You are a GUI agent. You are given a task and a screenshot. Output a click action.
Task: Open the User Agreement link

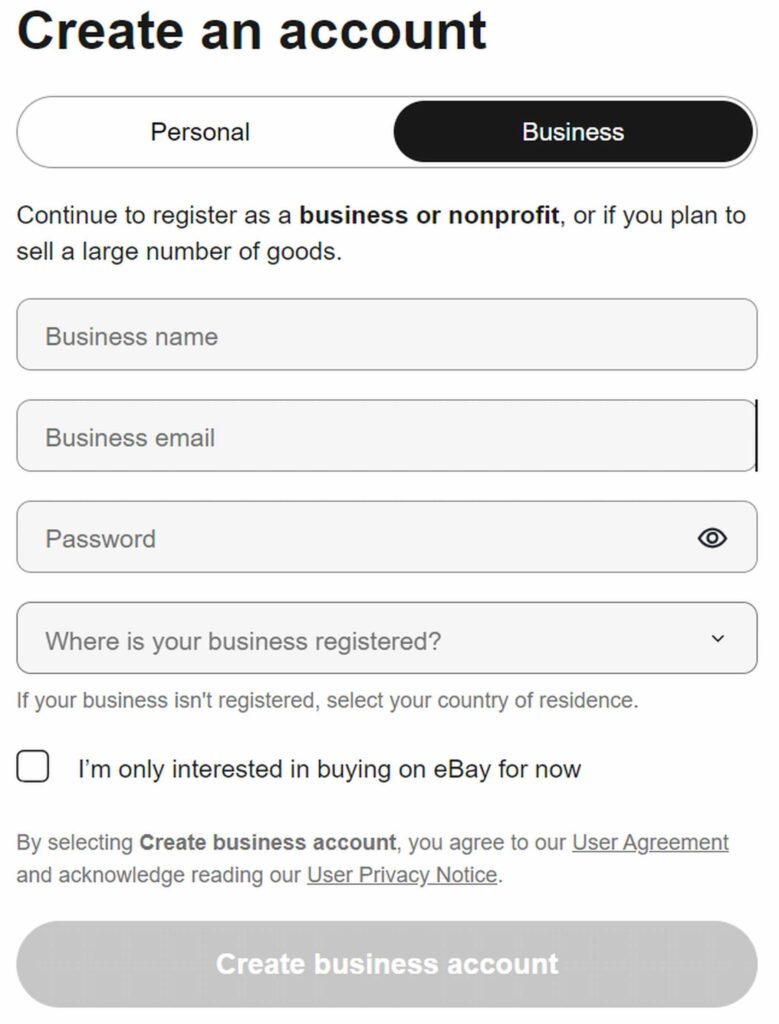pos(650,843)
